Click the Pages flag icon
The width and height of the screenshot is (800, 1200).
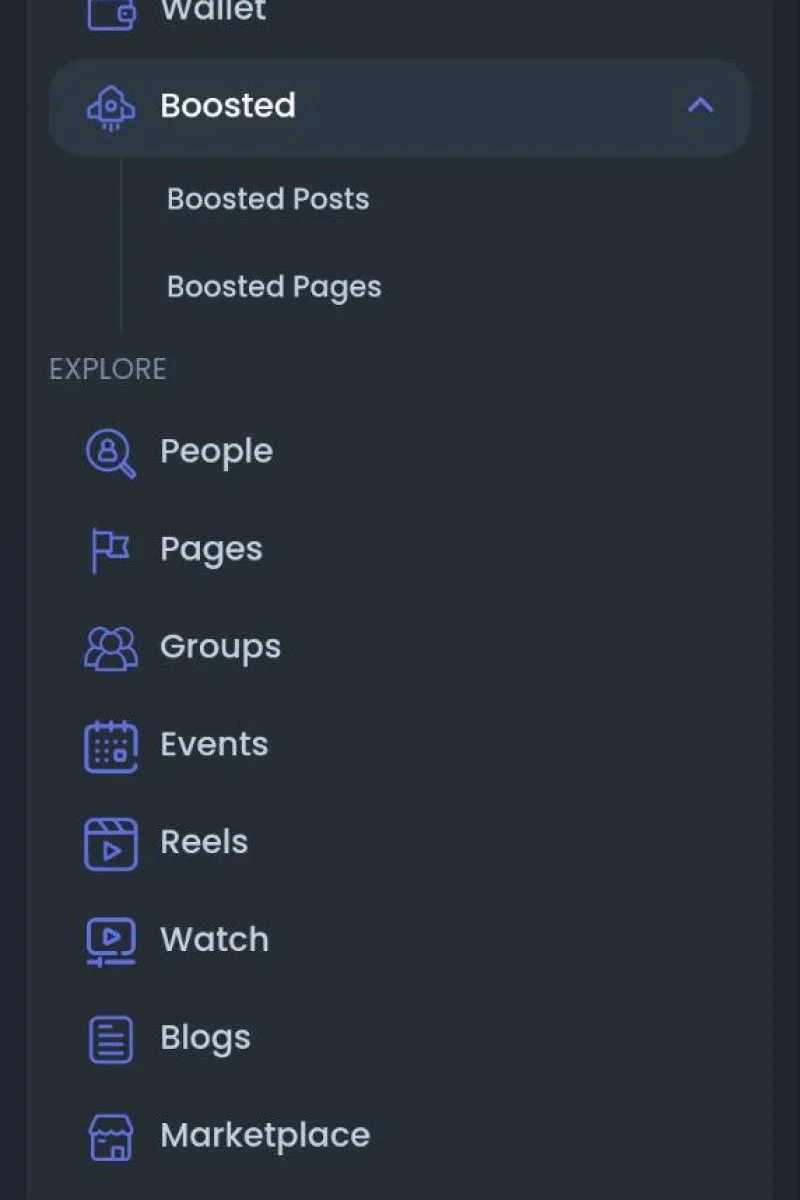[110, 550]
